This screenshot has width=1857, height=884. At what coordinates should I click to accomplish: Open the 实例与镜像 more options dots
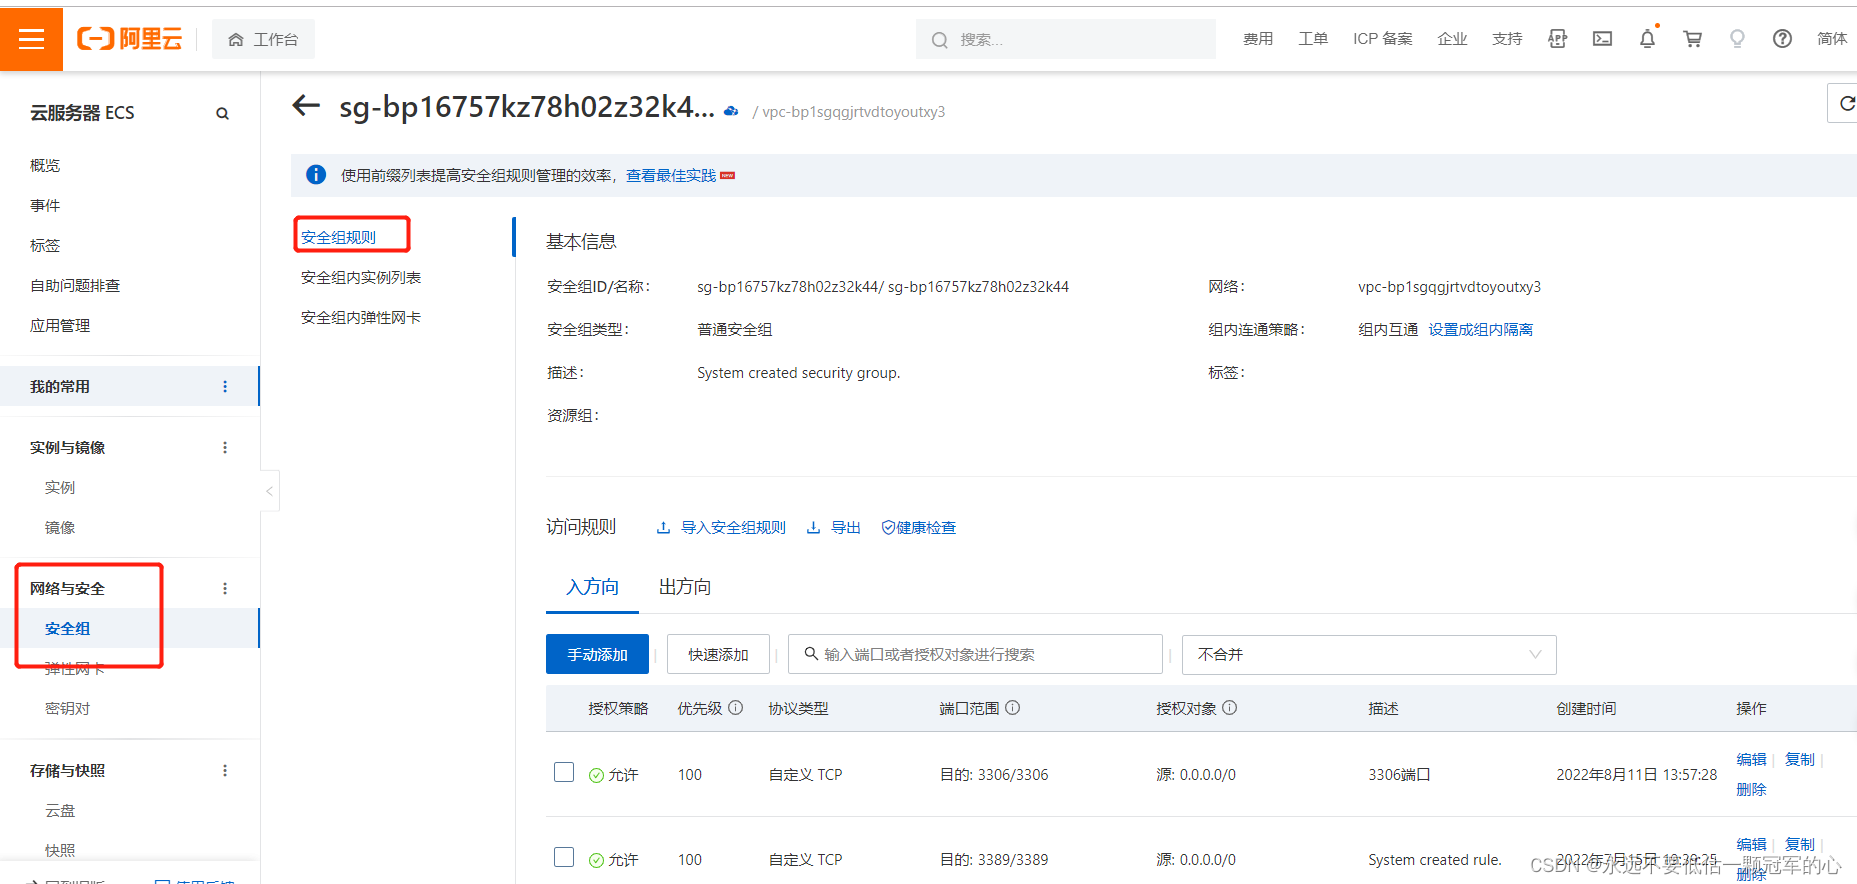[225, 448]
